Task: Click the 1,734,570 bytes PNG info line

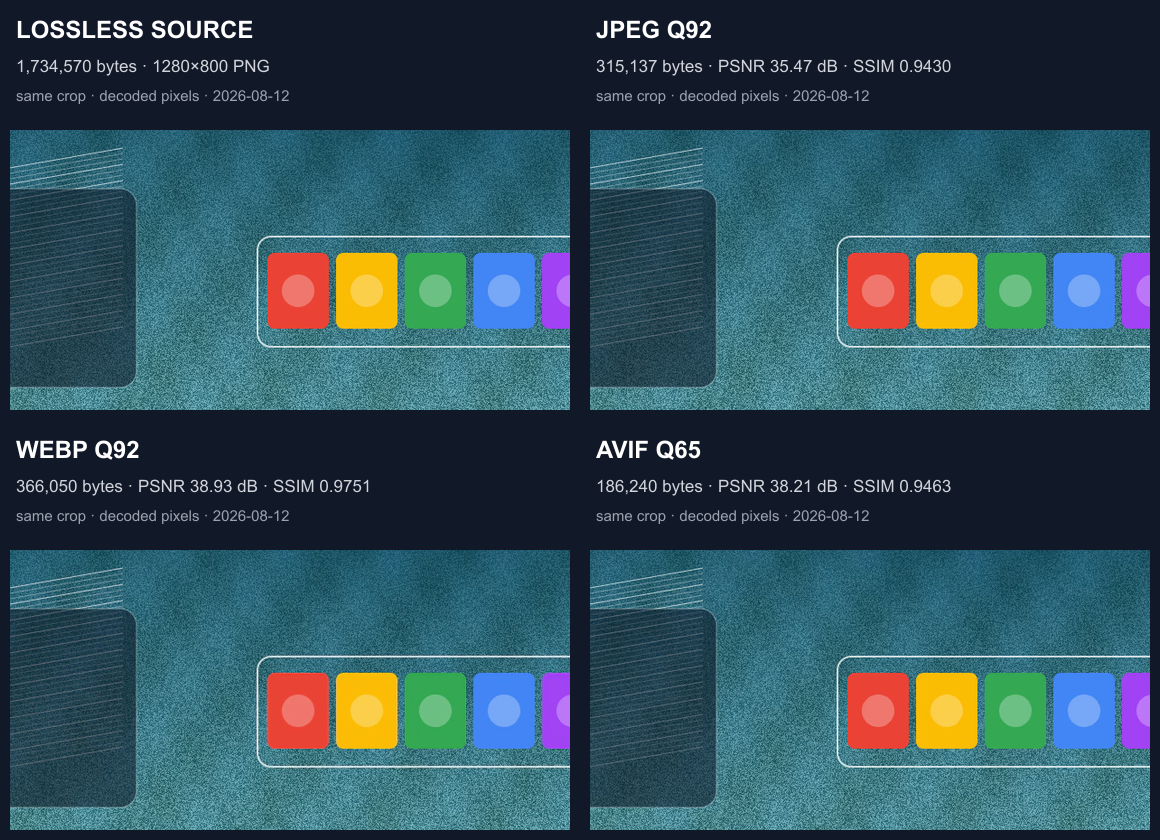Action: coord(143,66)
